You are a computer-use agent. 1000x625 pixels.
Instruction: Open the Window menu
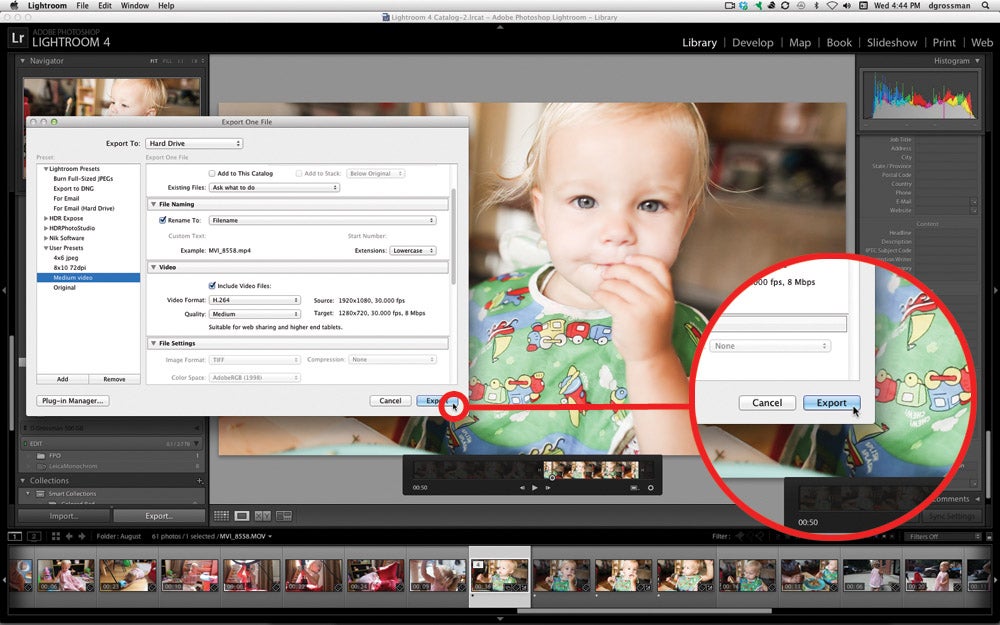tap(135, 6)
